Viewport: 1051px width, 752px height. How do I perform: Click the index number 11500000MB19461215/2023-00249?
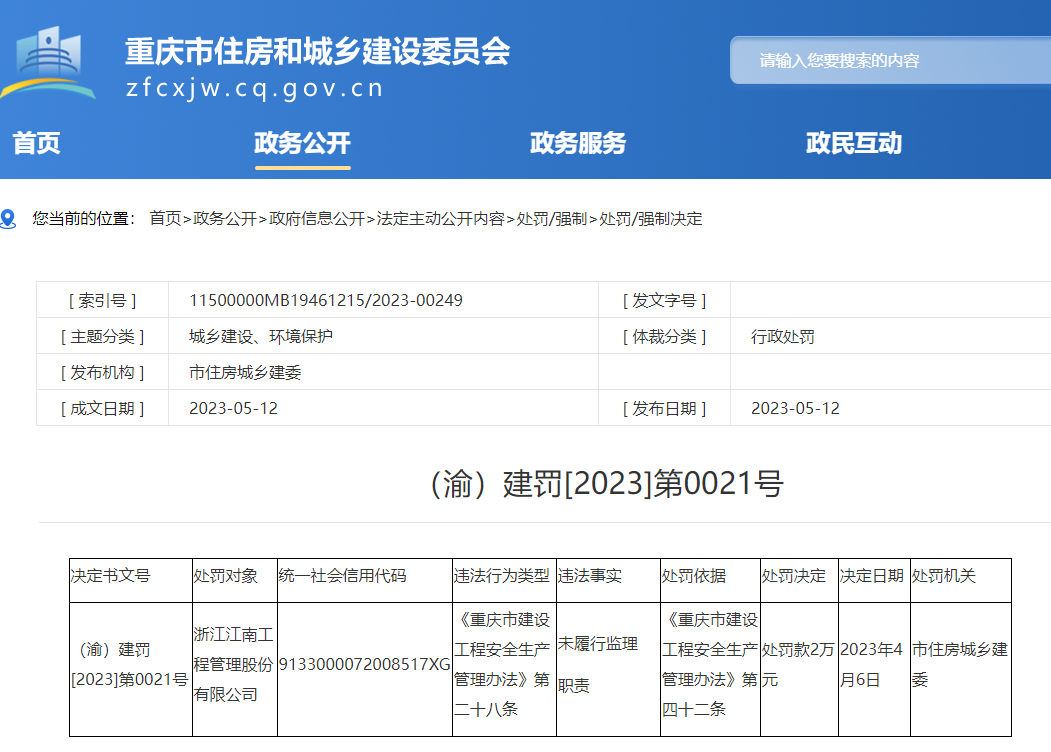pos(326,300)
